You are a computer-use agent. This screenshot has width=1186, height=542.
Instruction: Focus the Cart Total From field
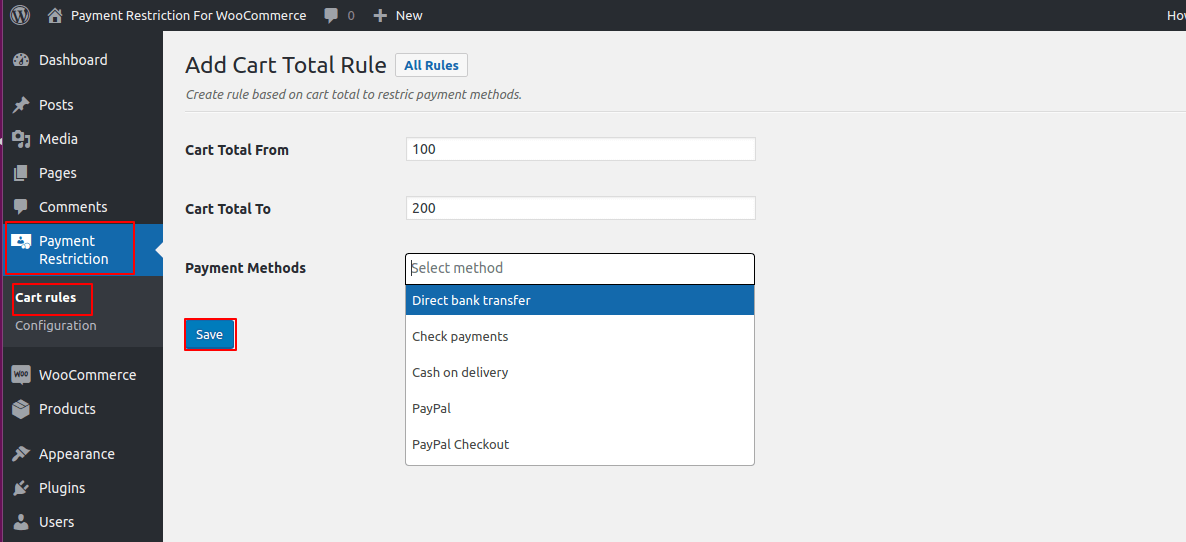580,149
